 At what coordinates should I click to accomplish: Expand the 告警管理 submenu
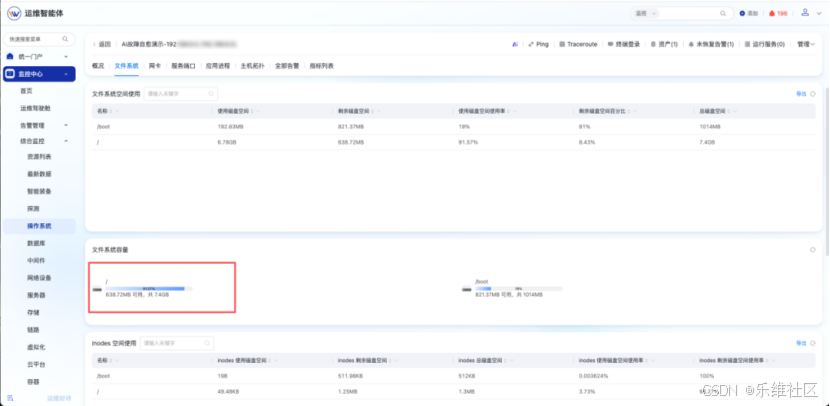tap(66, 125)
